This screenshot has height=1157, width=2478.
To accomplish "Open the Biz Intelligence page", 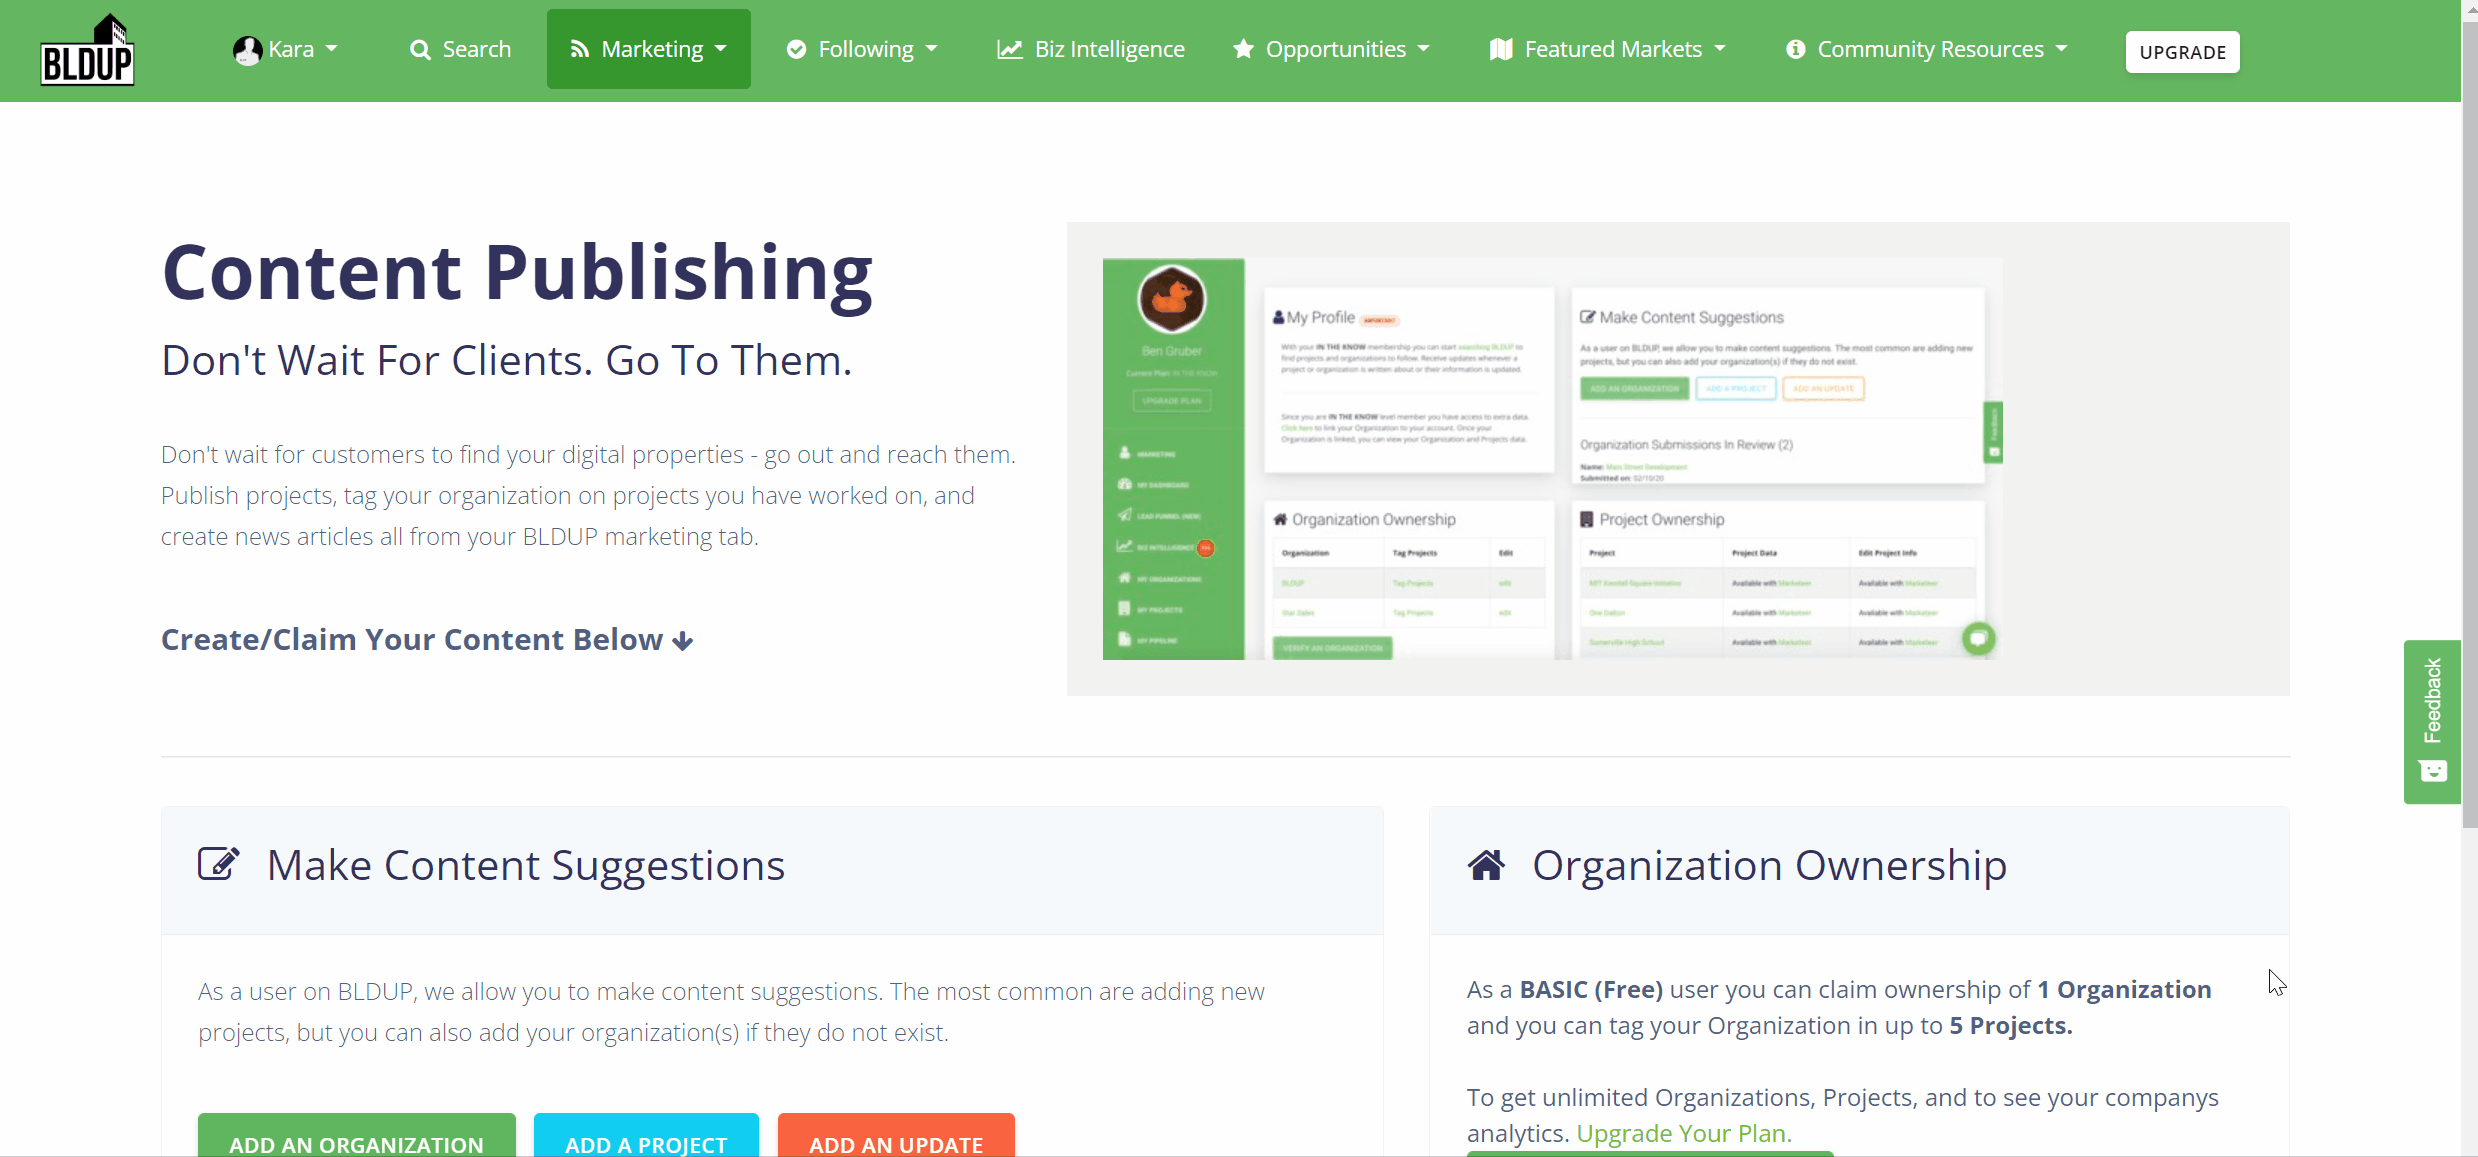I will coord(1091,49).
